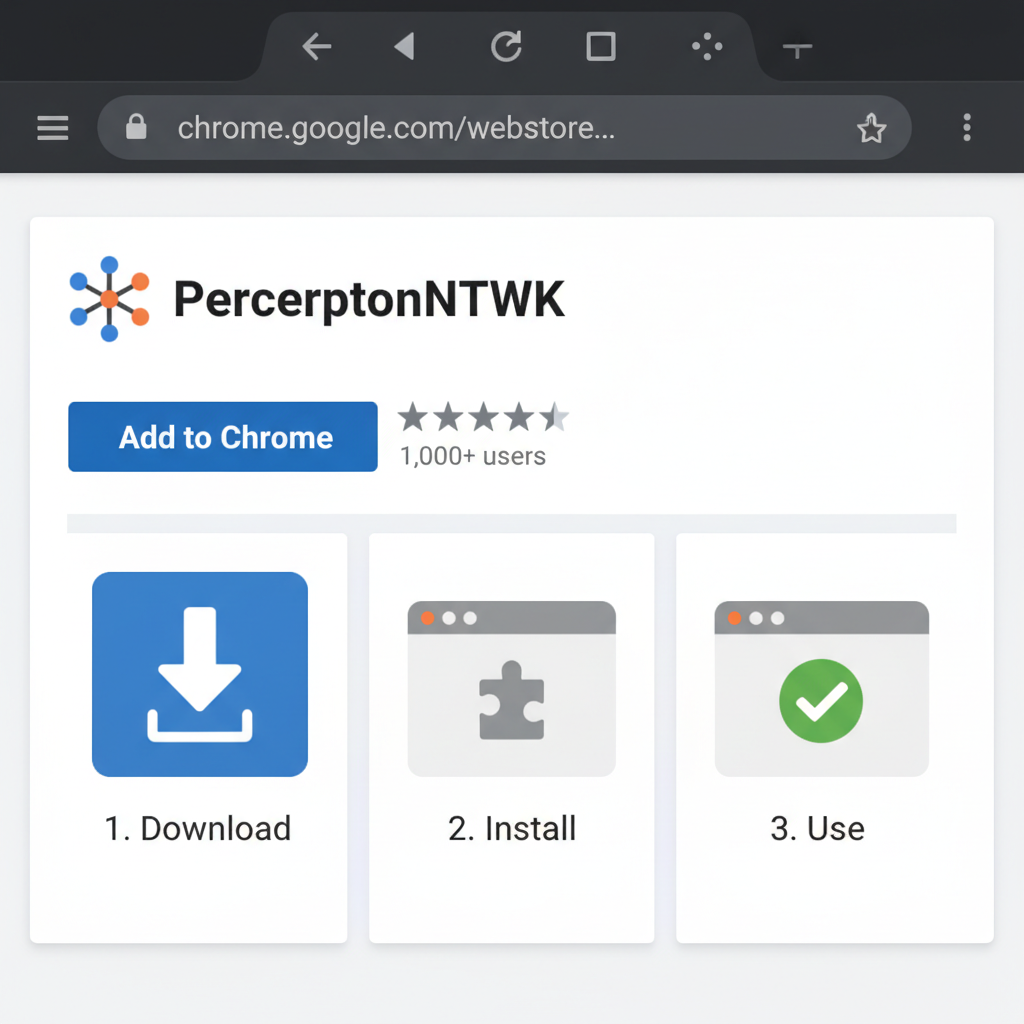
Task: Click the 1,000+ users link
Action: pos(472,456)
